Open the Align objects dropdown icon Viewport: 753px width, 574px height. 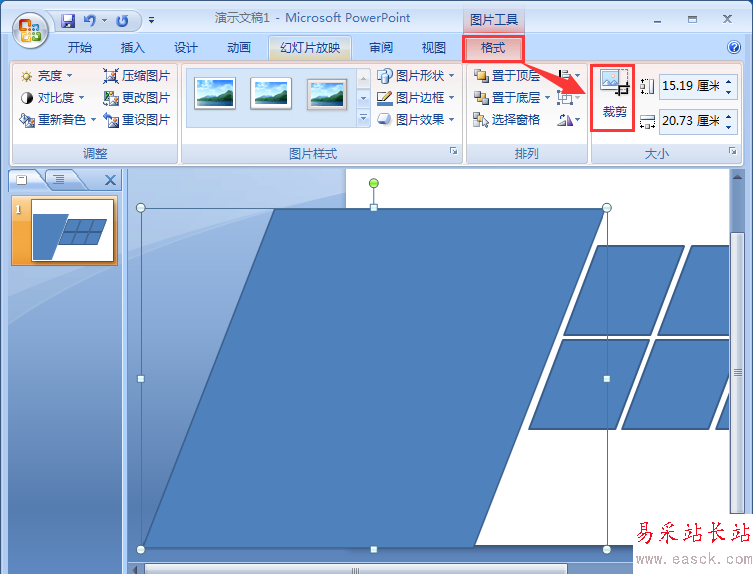[569, 76]
